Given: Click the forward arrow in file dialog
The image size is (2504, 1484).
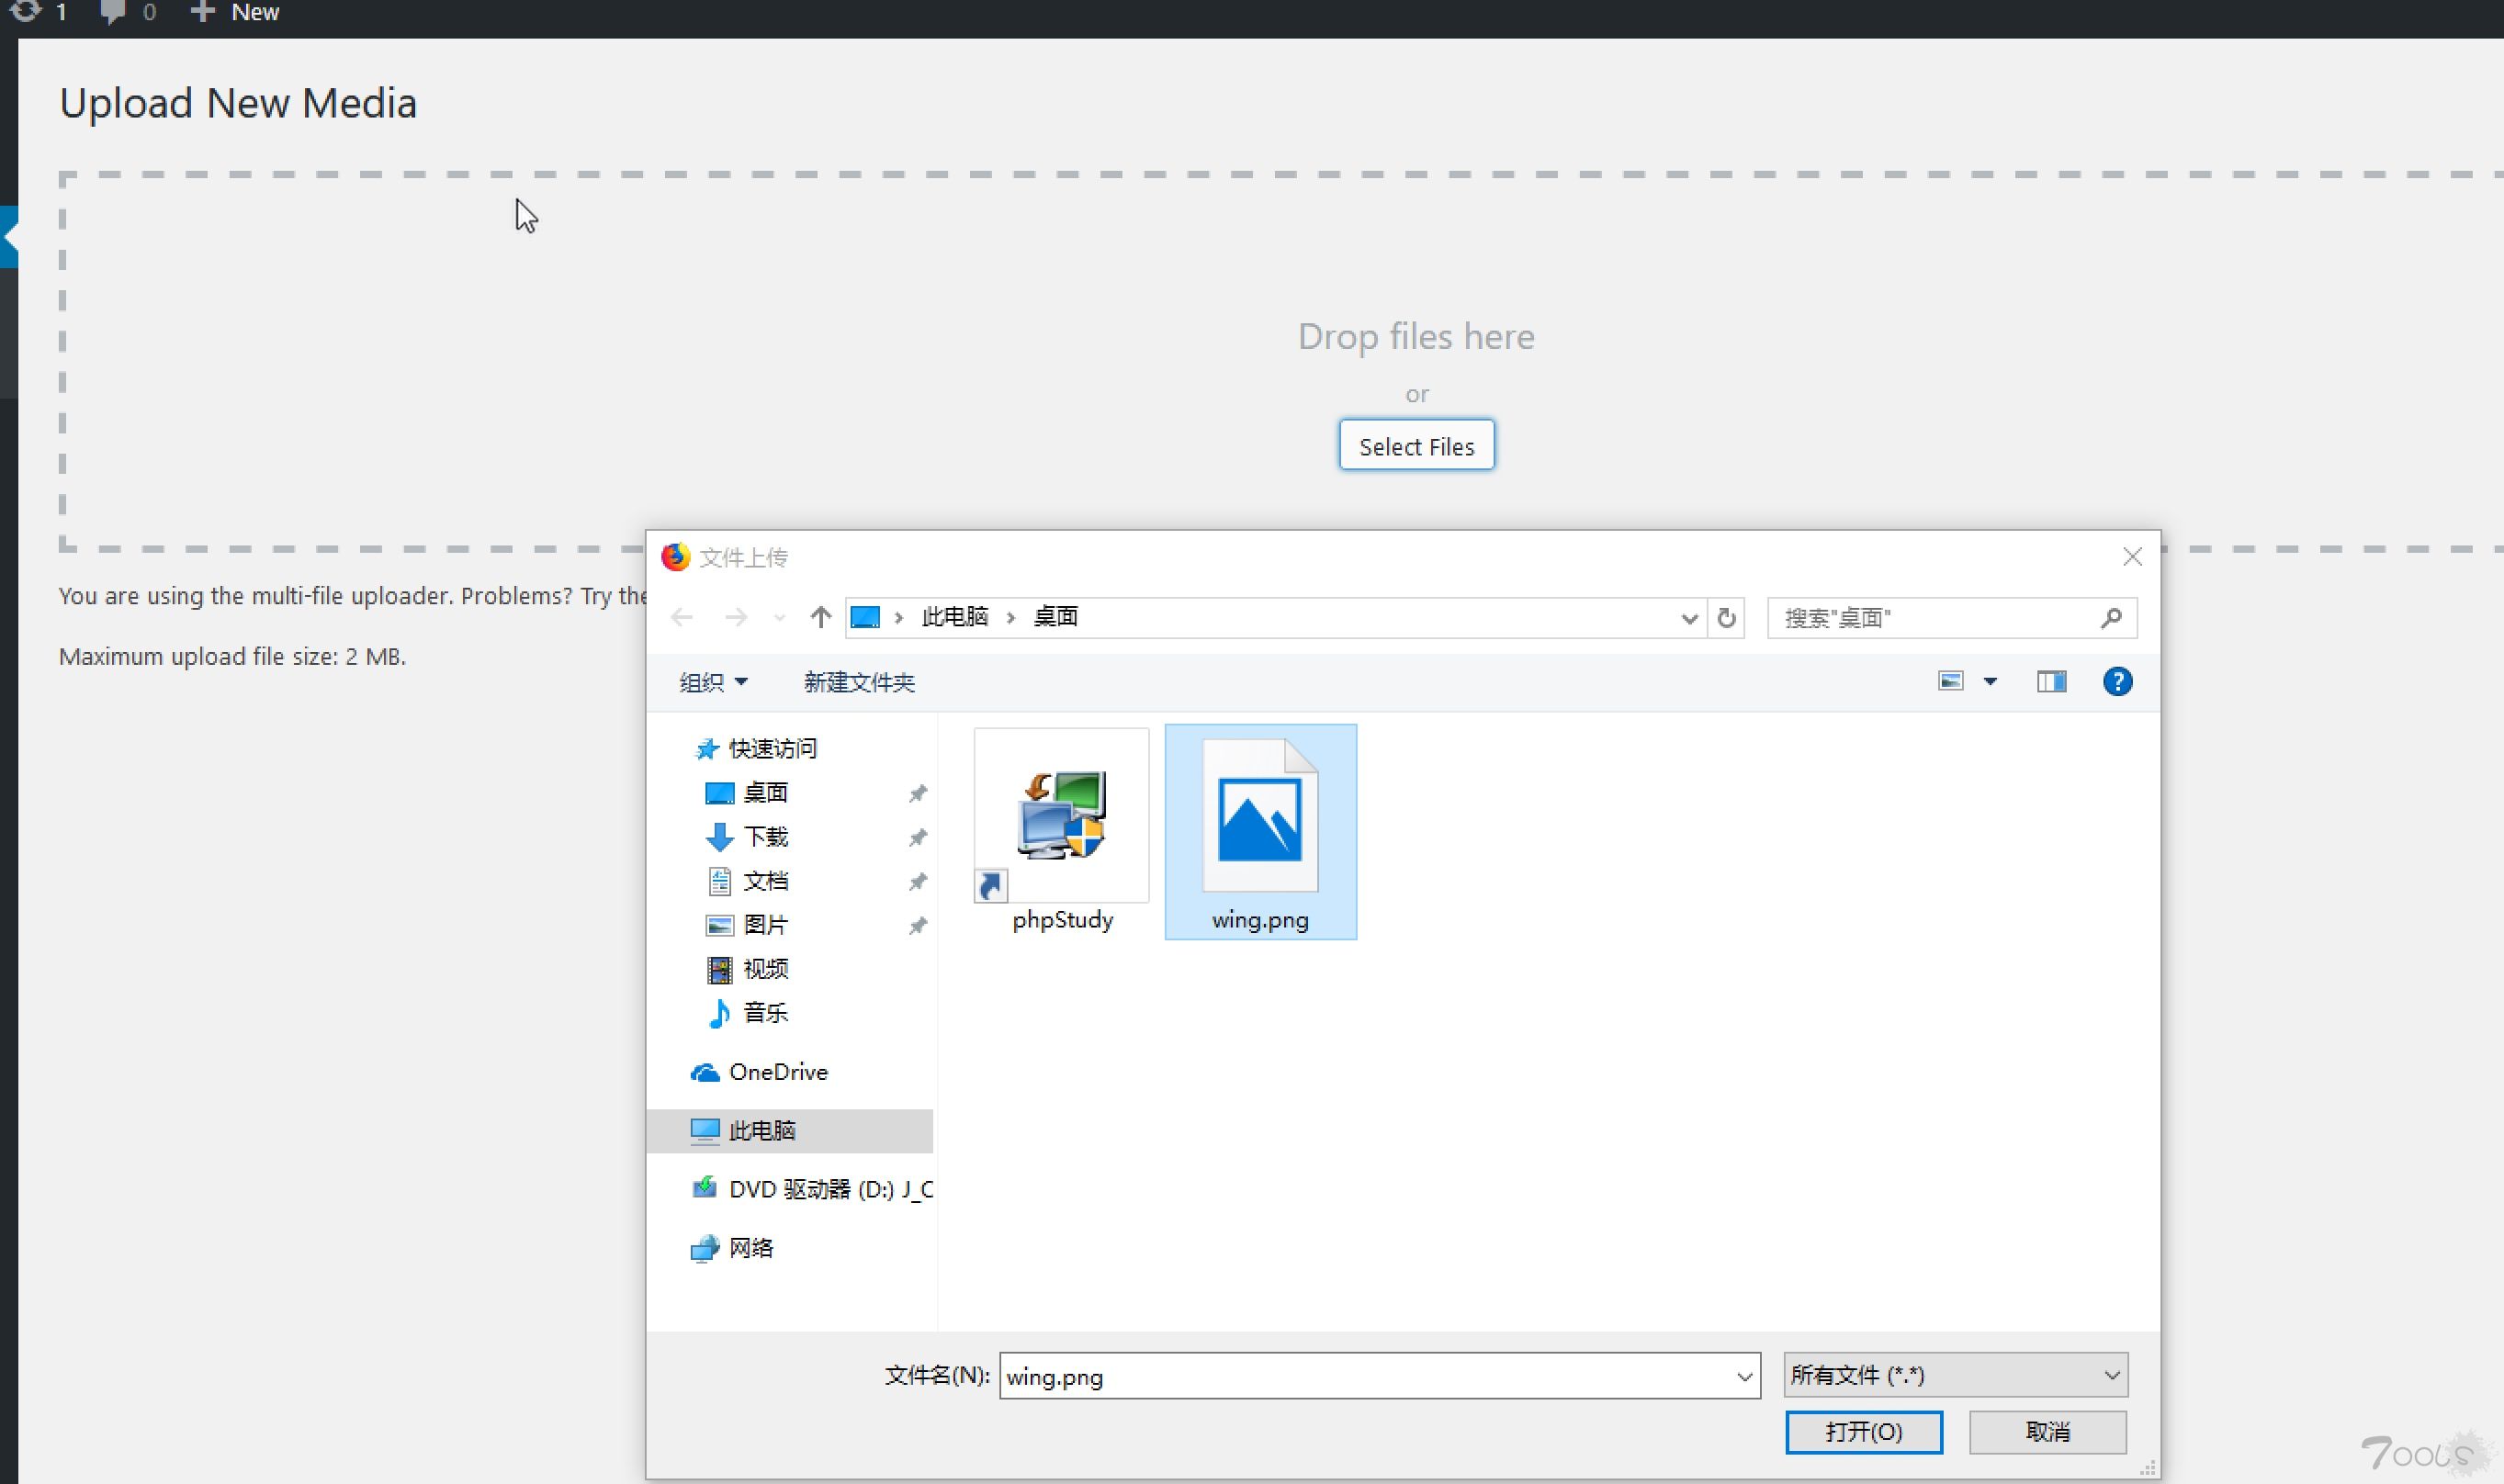Looking at the screenshot, I should tap(736, 617).
